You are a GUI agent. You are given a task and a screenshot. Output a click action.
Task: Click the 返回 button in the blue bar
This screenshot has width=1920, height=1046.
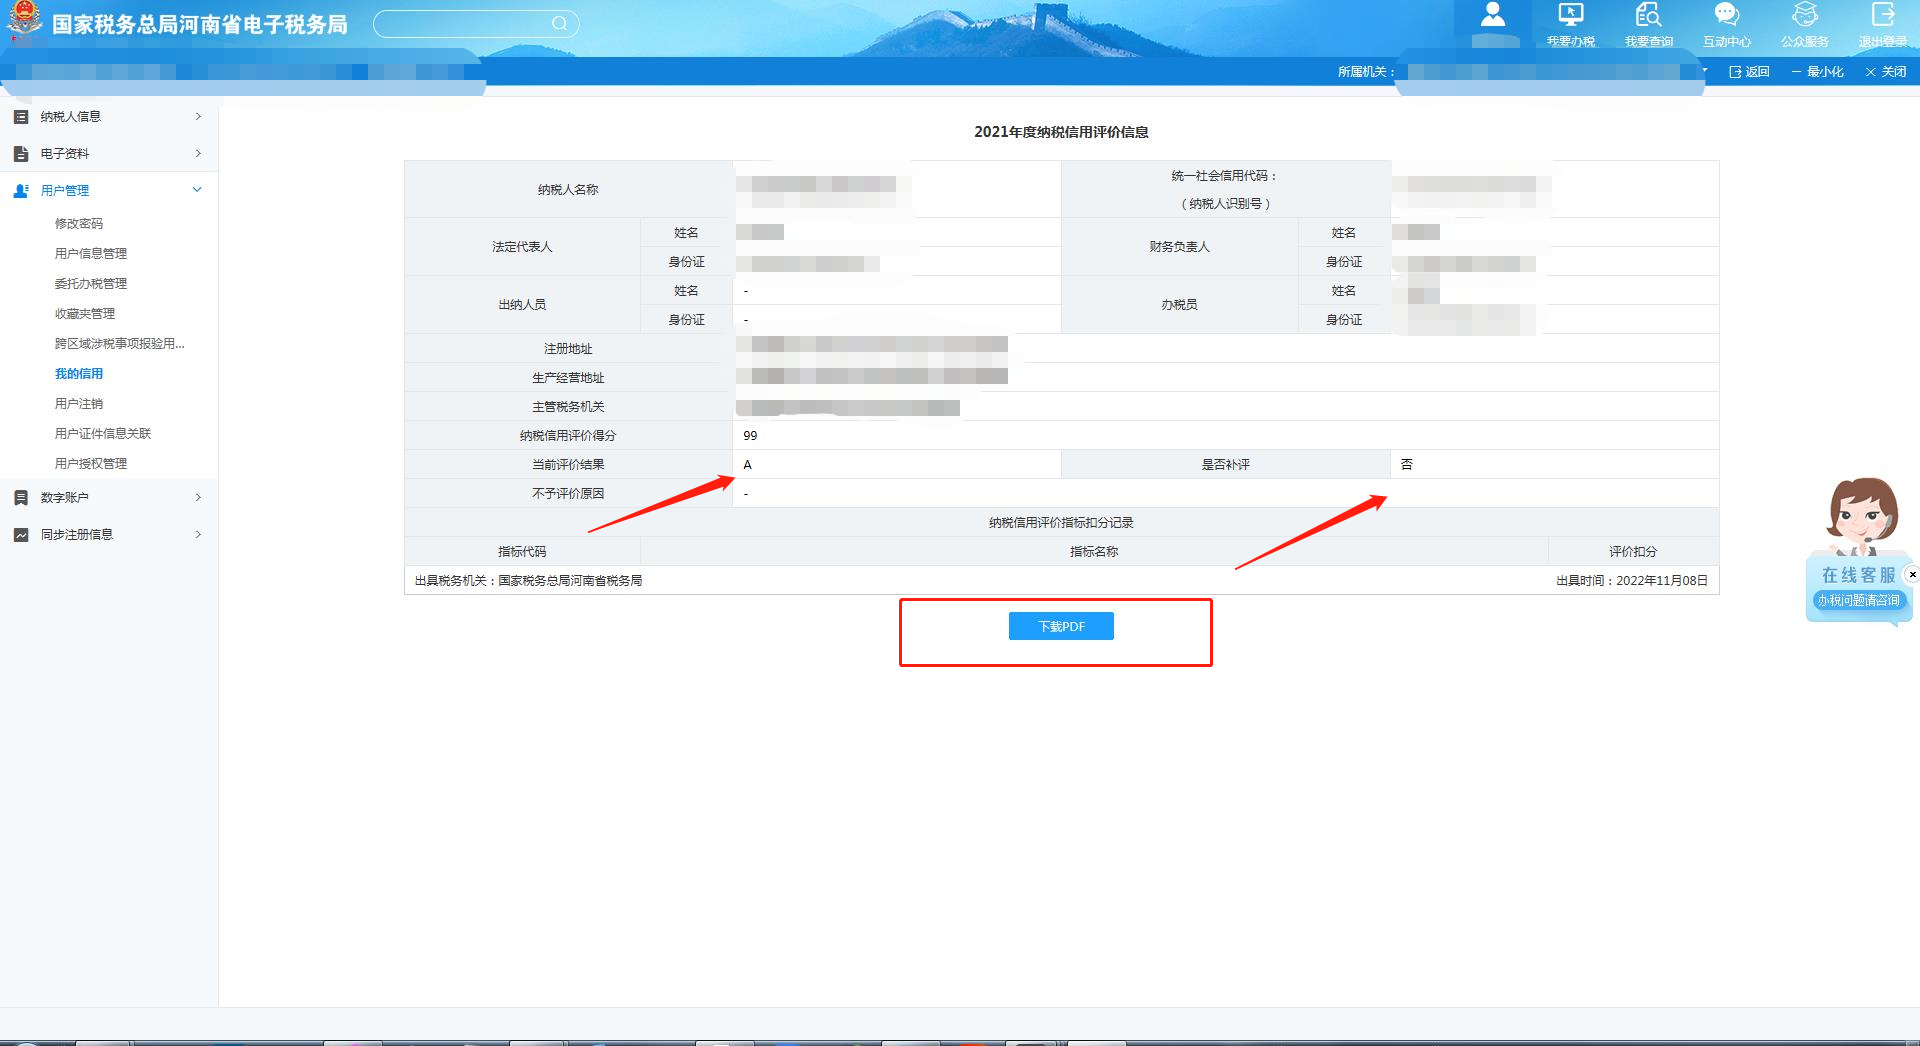(1750, 72)
